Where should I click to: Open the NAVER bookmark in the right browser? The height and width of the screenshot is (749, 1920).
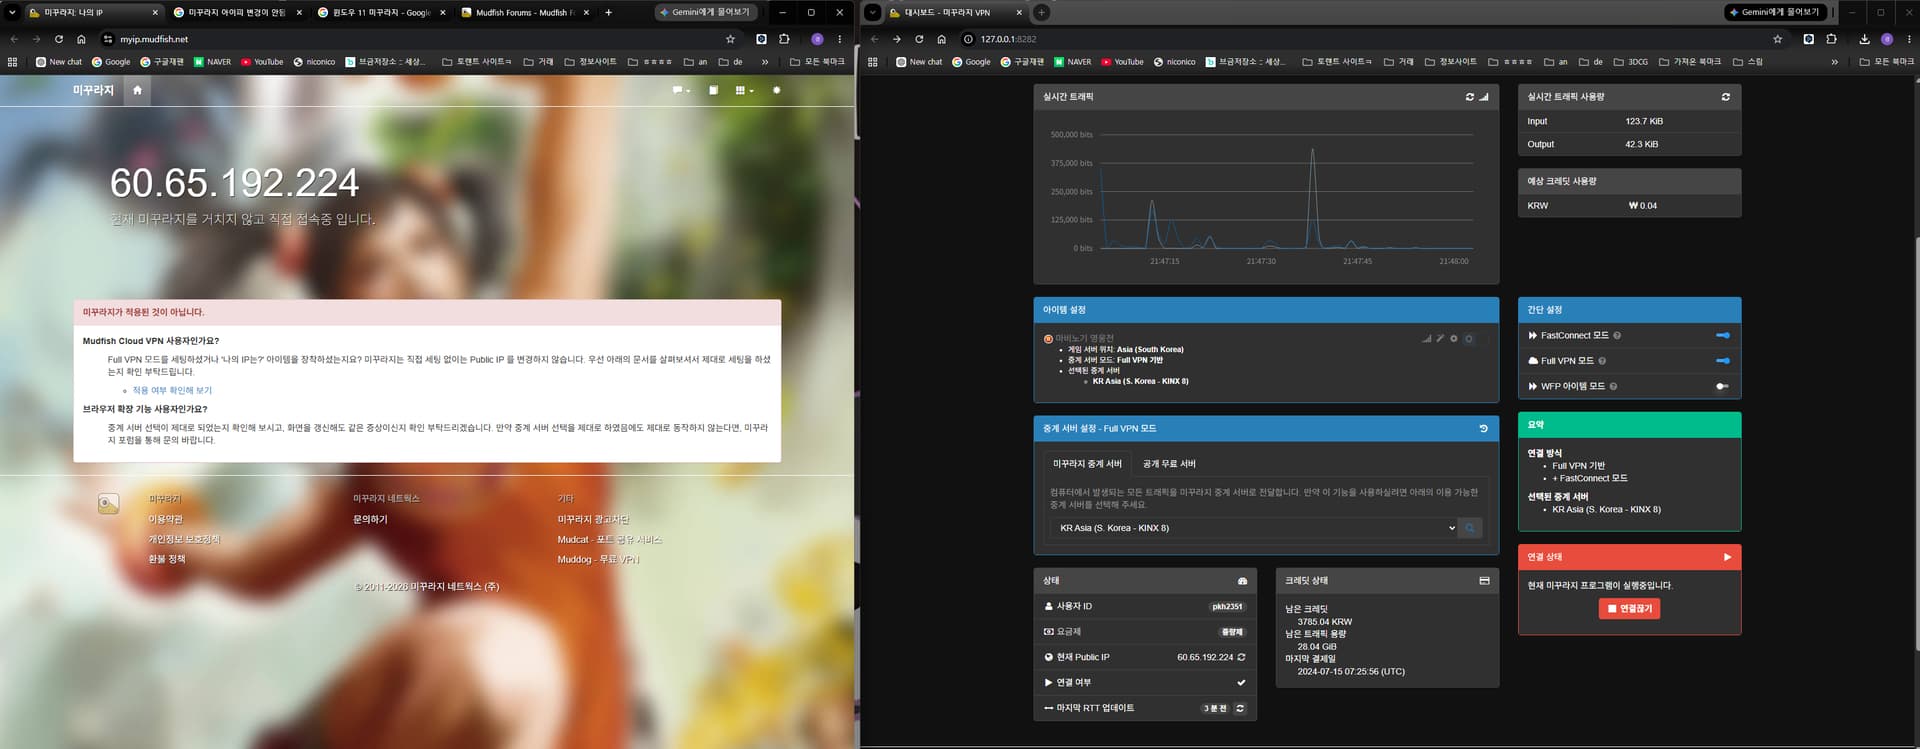(1073, 62)
